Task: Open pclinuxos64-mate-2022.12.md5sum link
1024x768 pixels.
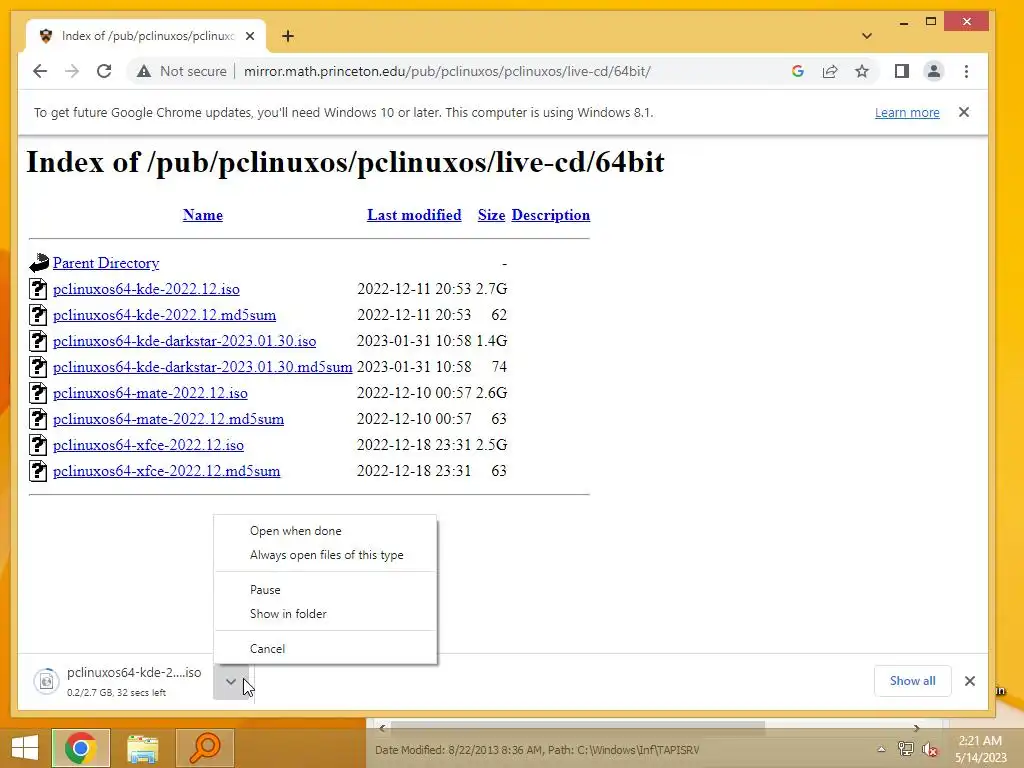Action: (x=168, y=419)
